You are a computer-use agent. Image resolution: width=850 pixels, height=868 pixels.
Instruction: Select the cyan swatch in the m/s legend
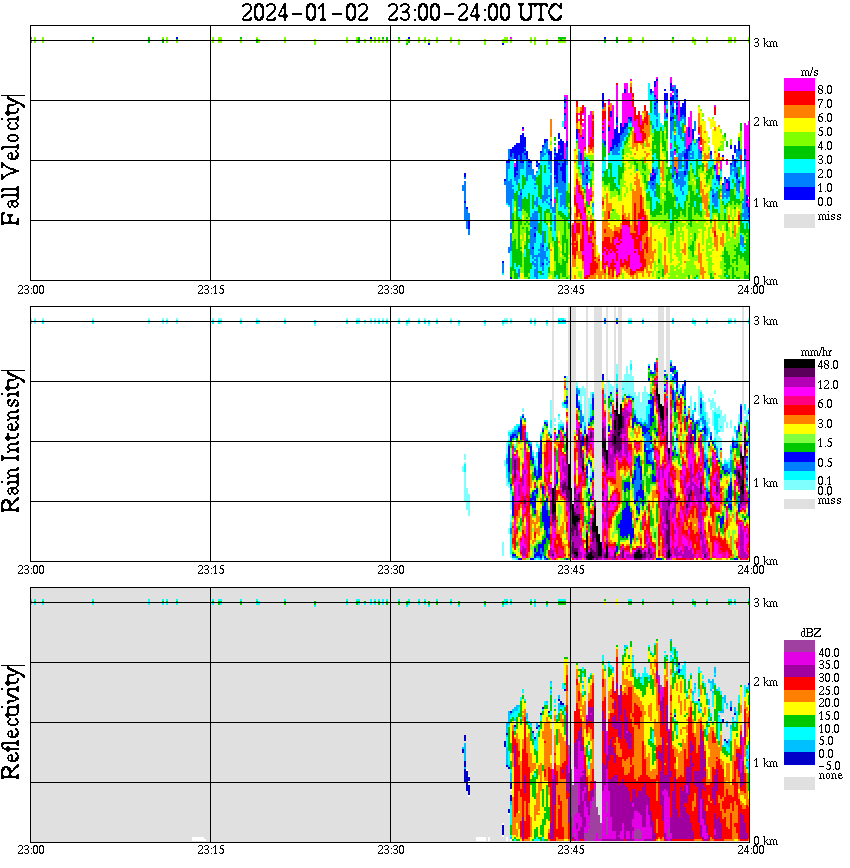(799, 166)
